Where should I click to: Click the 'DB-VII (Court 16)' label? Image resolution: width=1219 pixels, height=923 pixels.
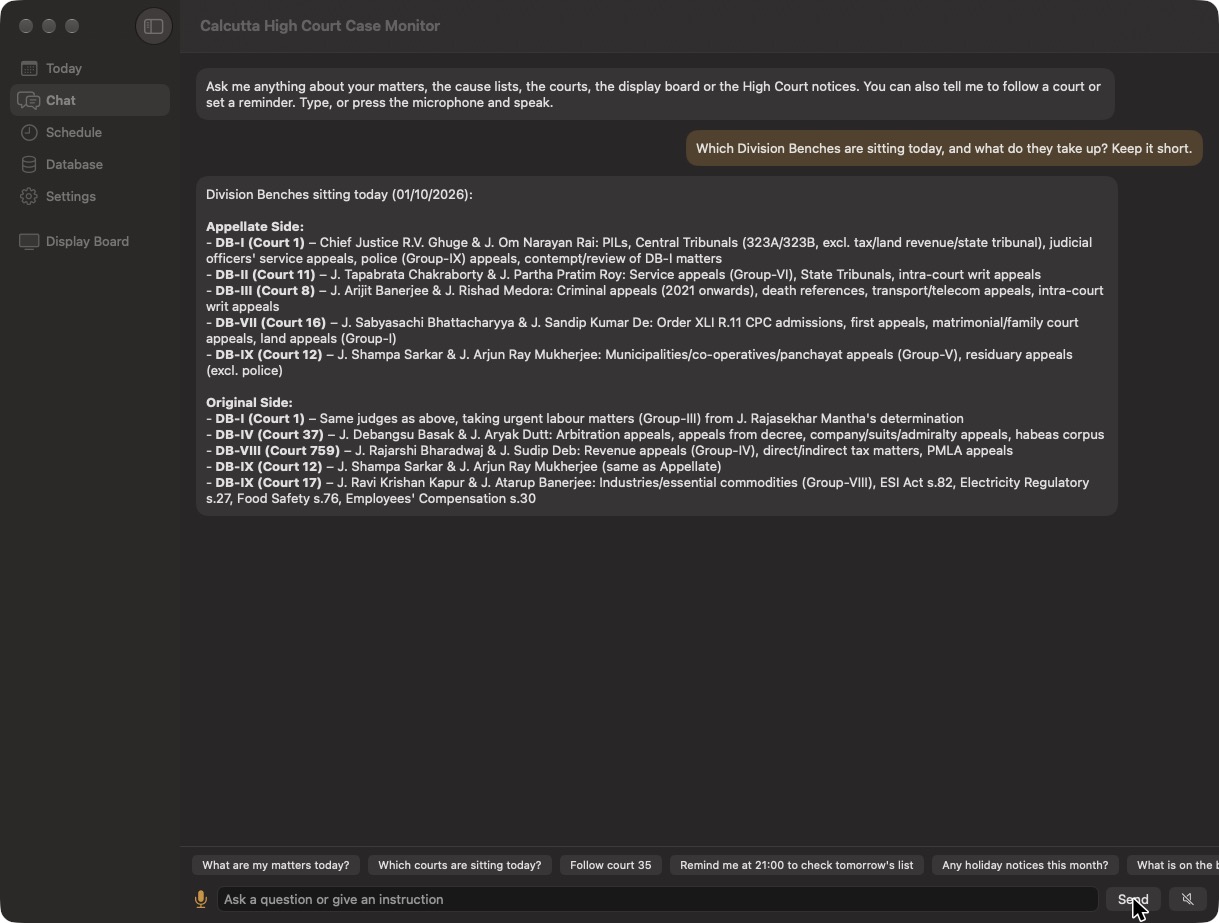(x=270, y=323)
